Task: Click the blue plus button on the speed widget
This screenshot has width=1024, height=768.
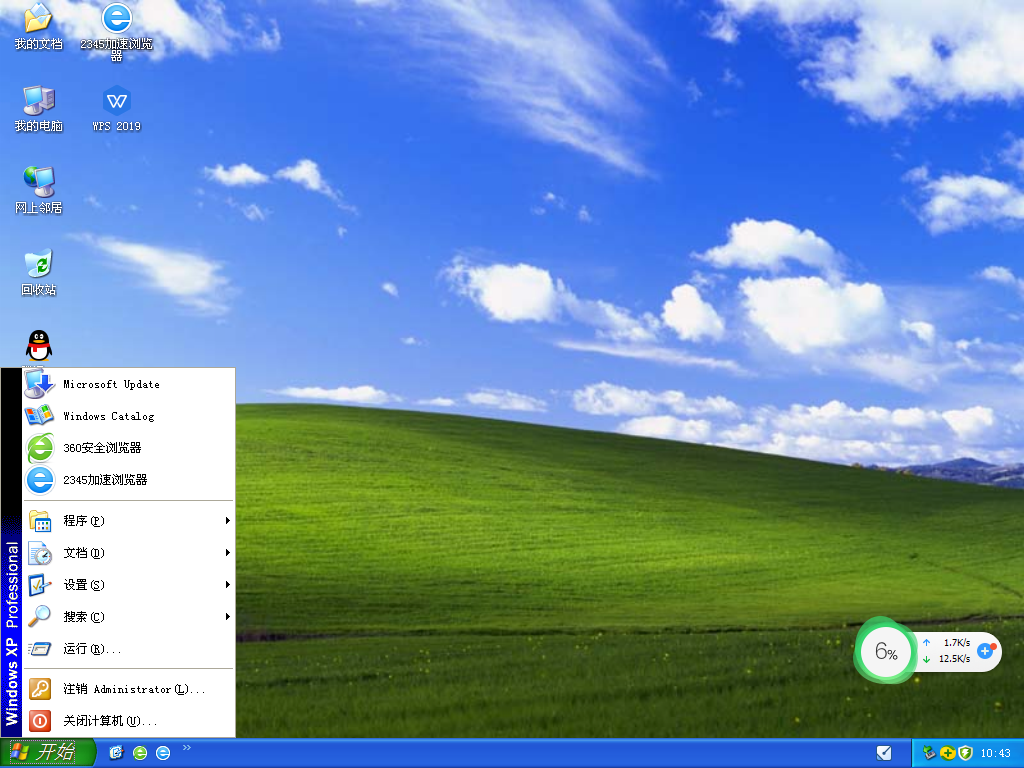Action: tap(985, 650)
